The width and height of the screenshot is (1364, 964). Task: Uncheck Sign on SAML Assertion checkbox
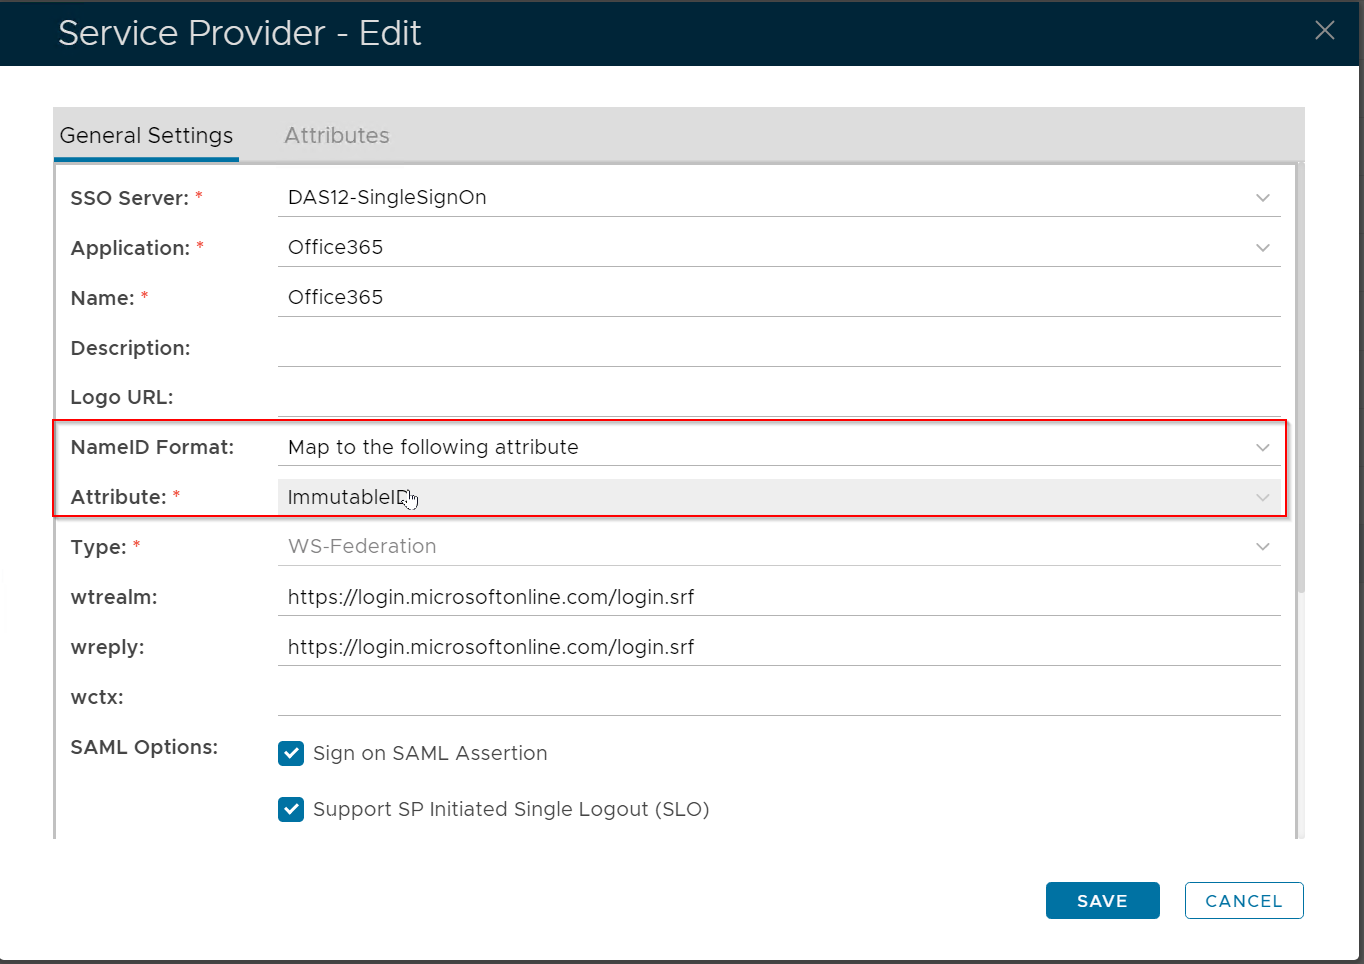(291, 754)
